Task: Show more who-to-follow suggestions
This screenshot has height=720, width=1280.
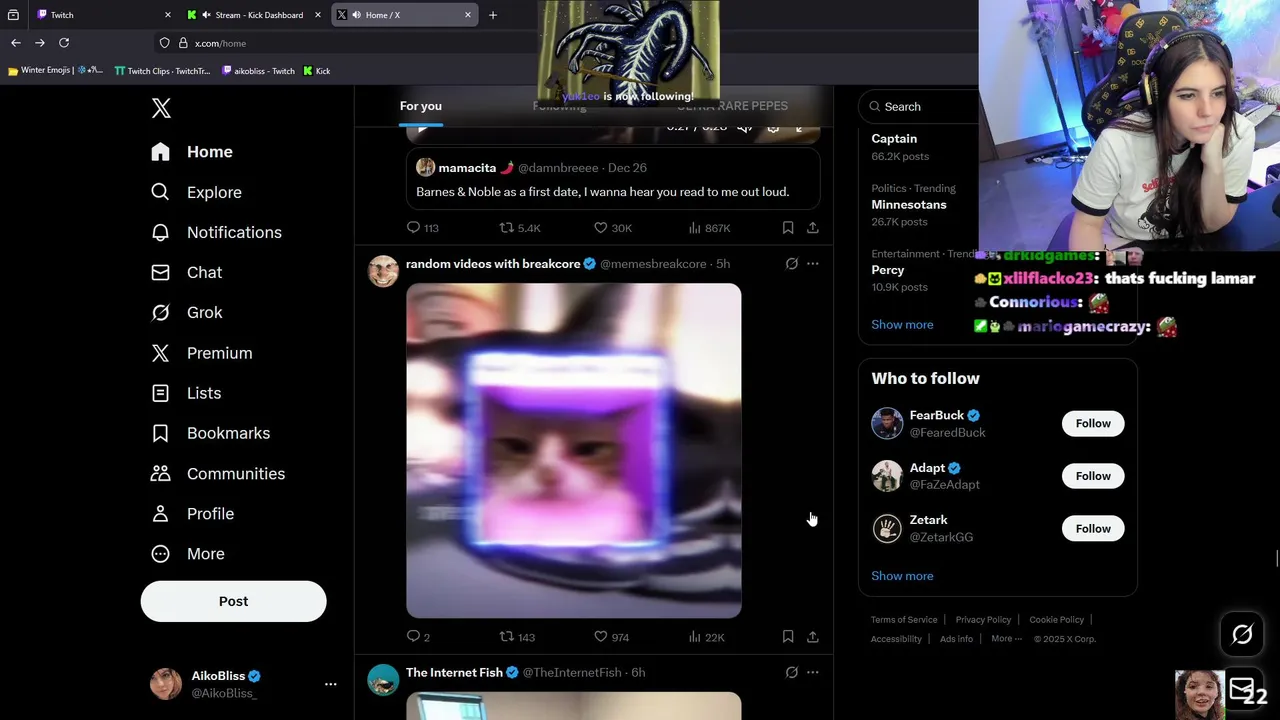Action: (902, 576)
